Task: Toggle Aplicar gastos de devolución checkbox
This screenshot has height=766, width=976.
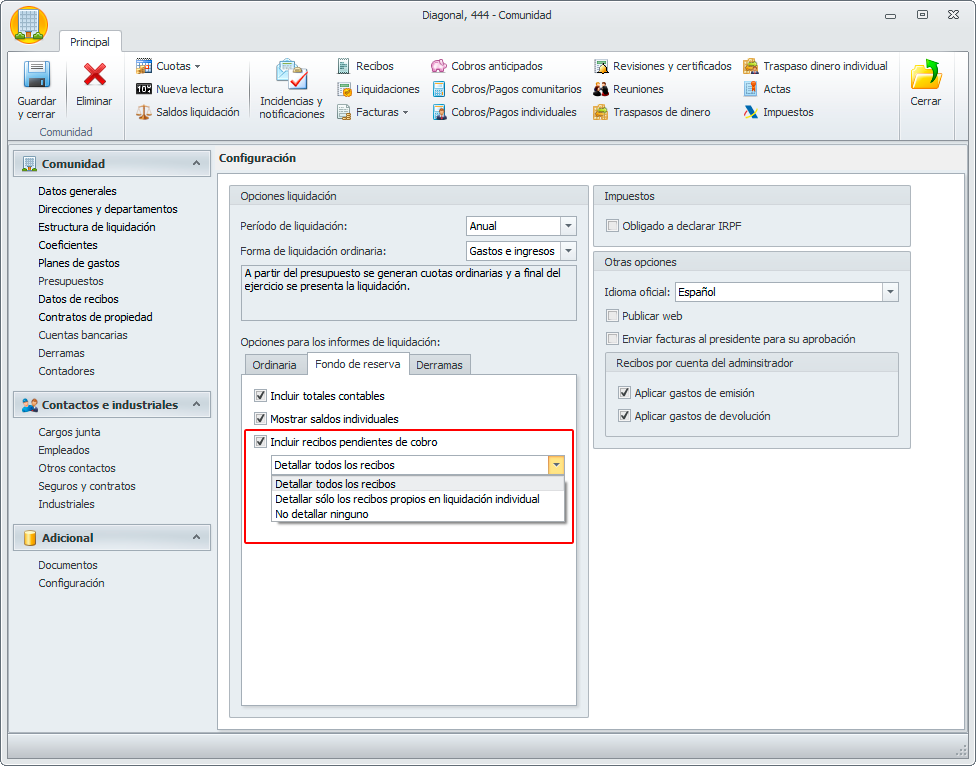Action: (624, 415)
